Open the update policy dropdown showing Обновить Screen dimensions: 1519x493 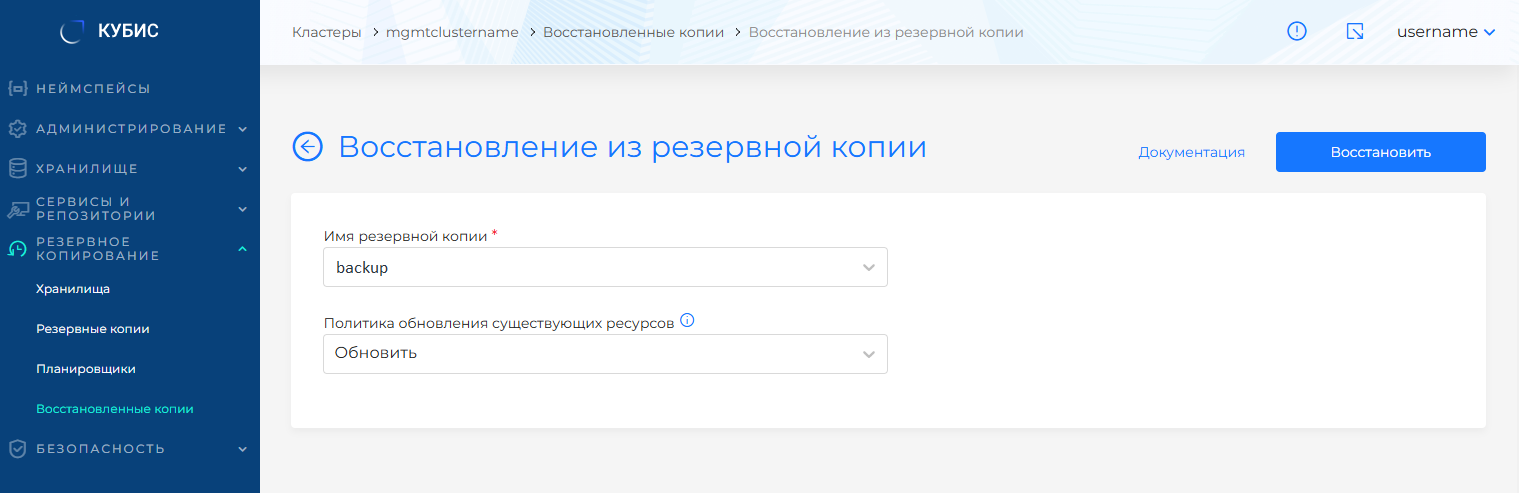click(x=605, y=354)
